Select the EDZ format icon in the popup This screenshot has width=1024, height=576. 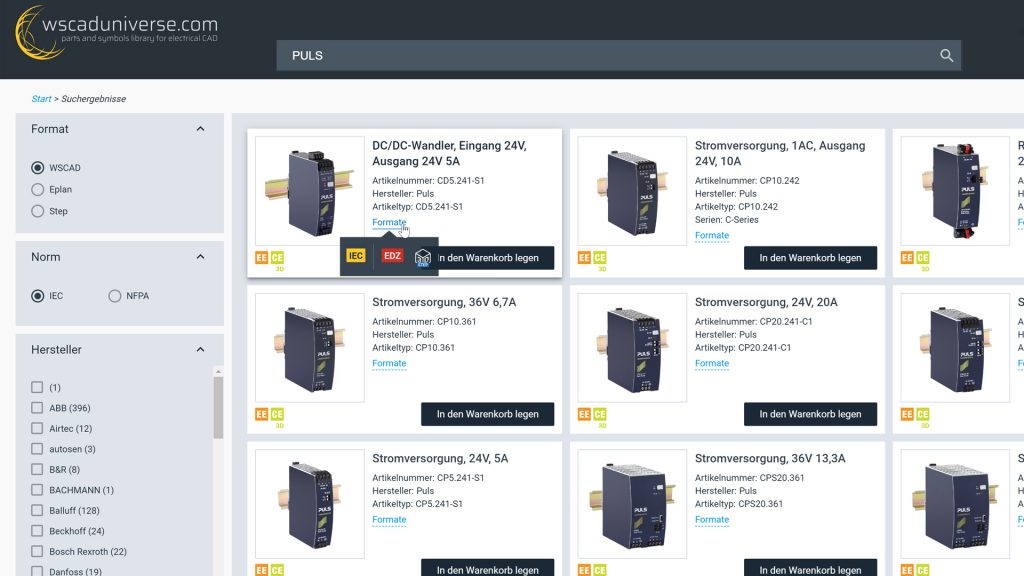coord(390,255)
